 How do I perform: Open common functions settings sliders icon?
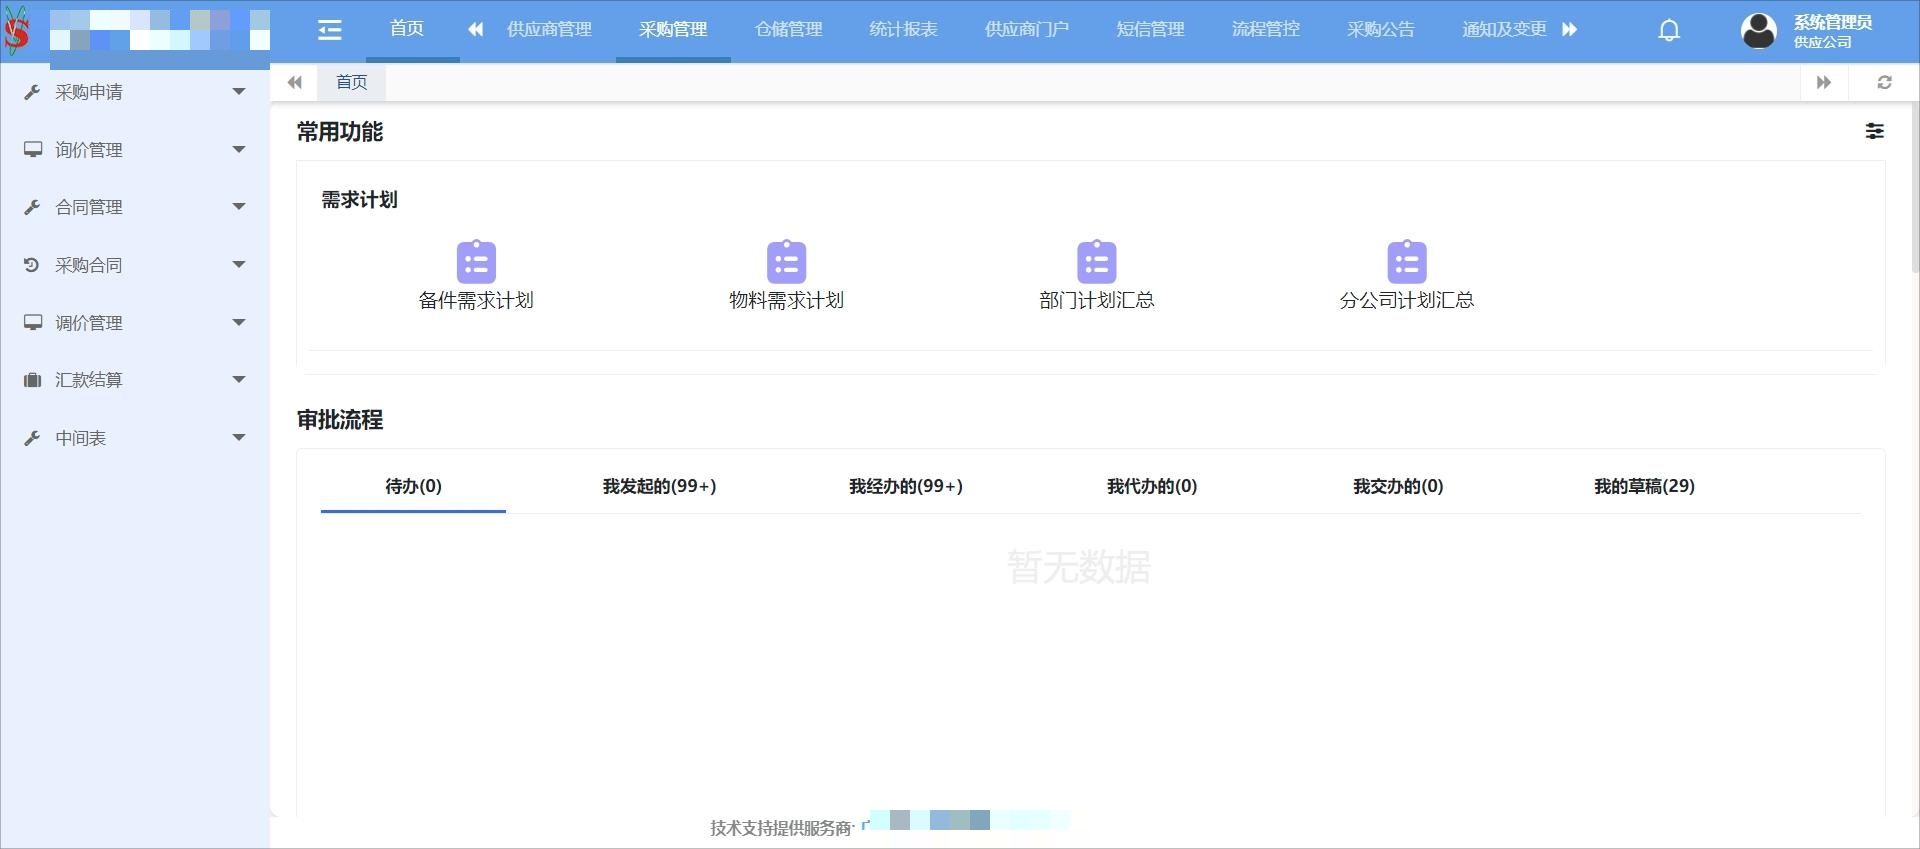pyautogui.click(x=1875, y=131)
